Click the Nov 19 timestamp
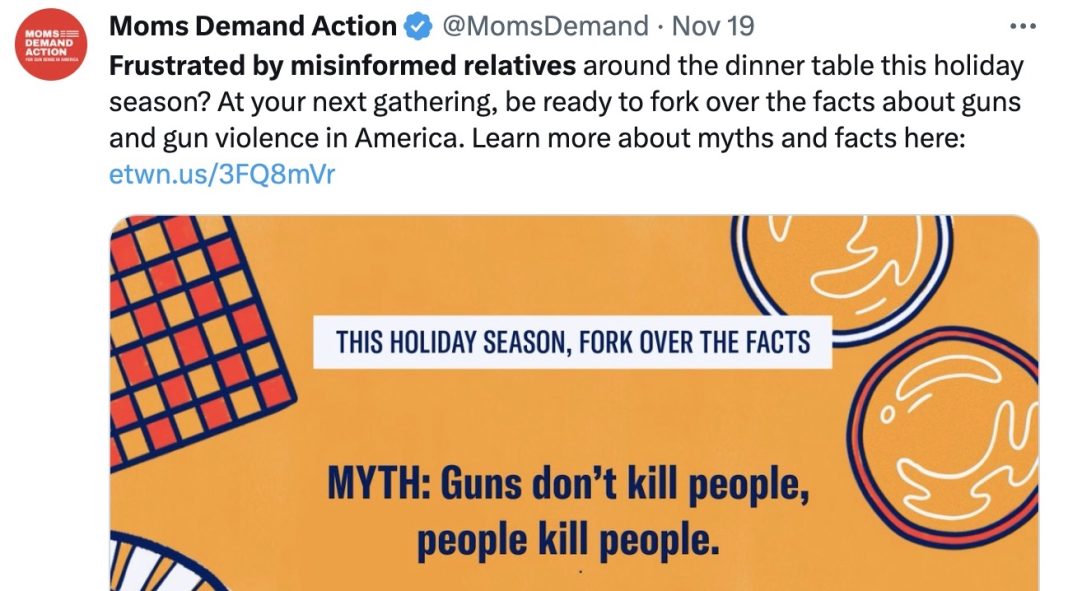 [x=713, y=26]
